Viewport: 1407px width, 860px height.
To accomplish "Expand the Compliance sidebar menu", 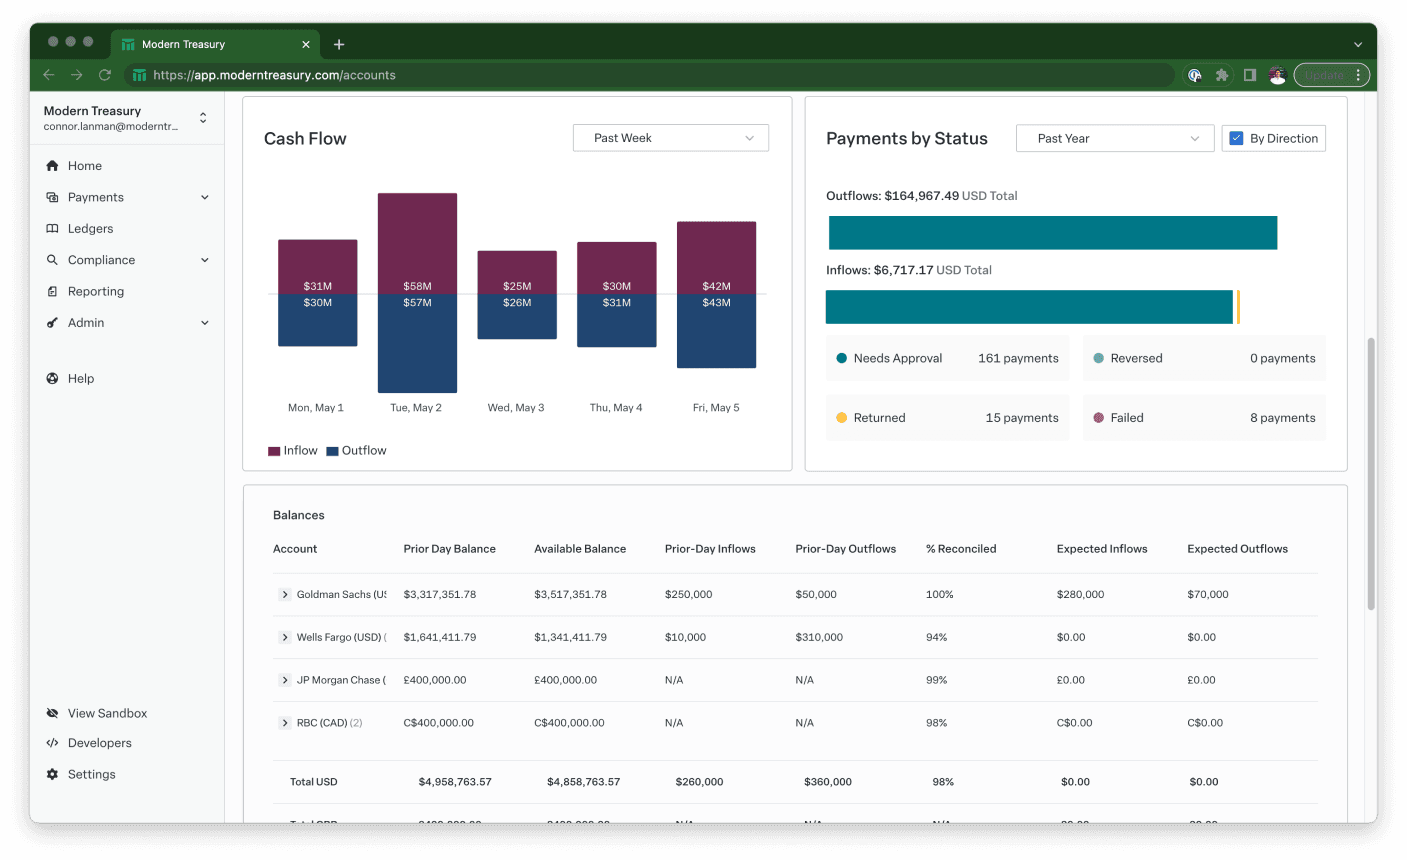I will [x=205, y=260].
